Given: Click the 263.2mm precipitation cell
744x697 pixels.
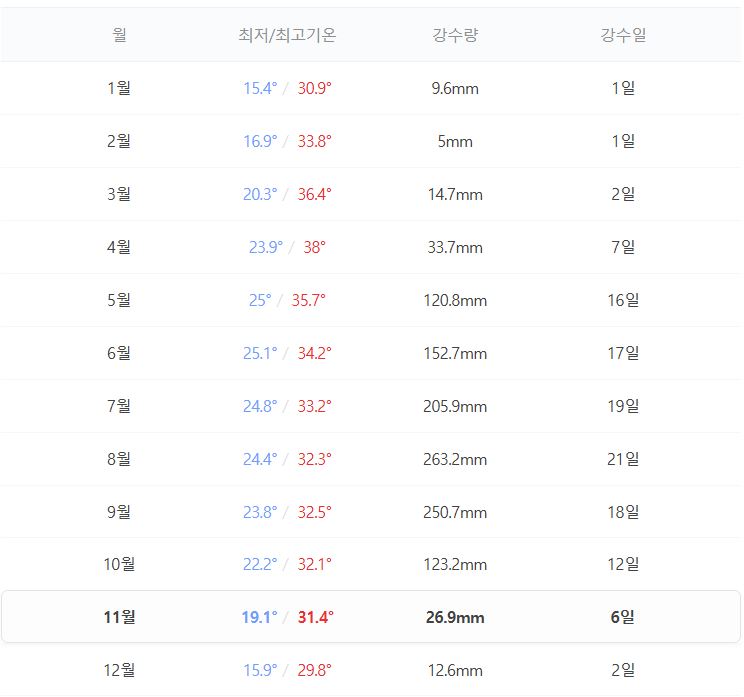Looking at the screenshot, I should coord(455,460).
